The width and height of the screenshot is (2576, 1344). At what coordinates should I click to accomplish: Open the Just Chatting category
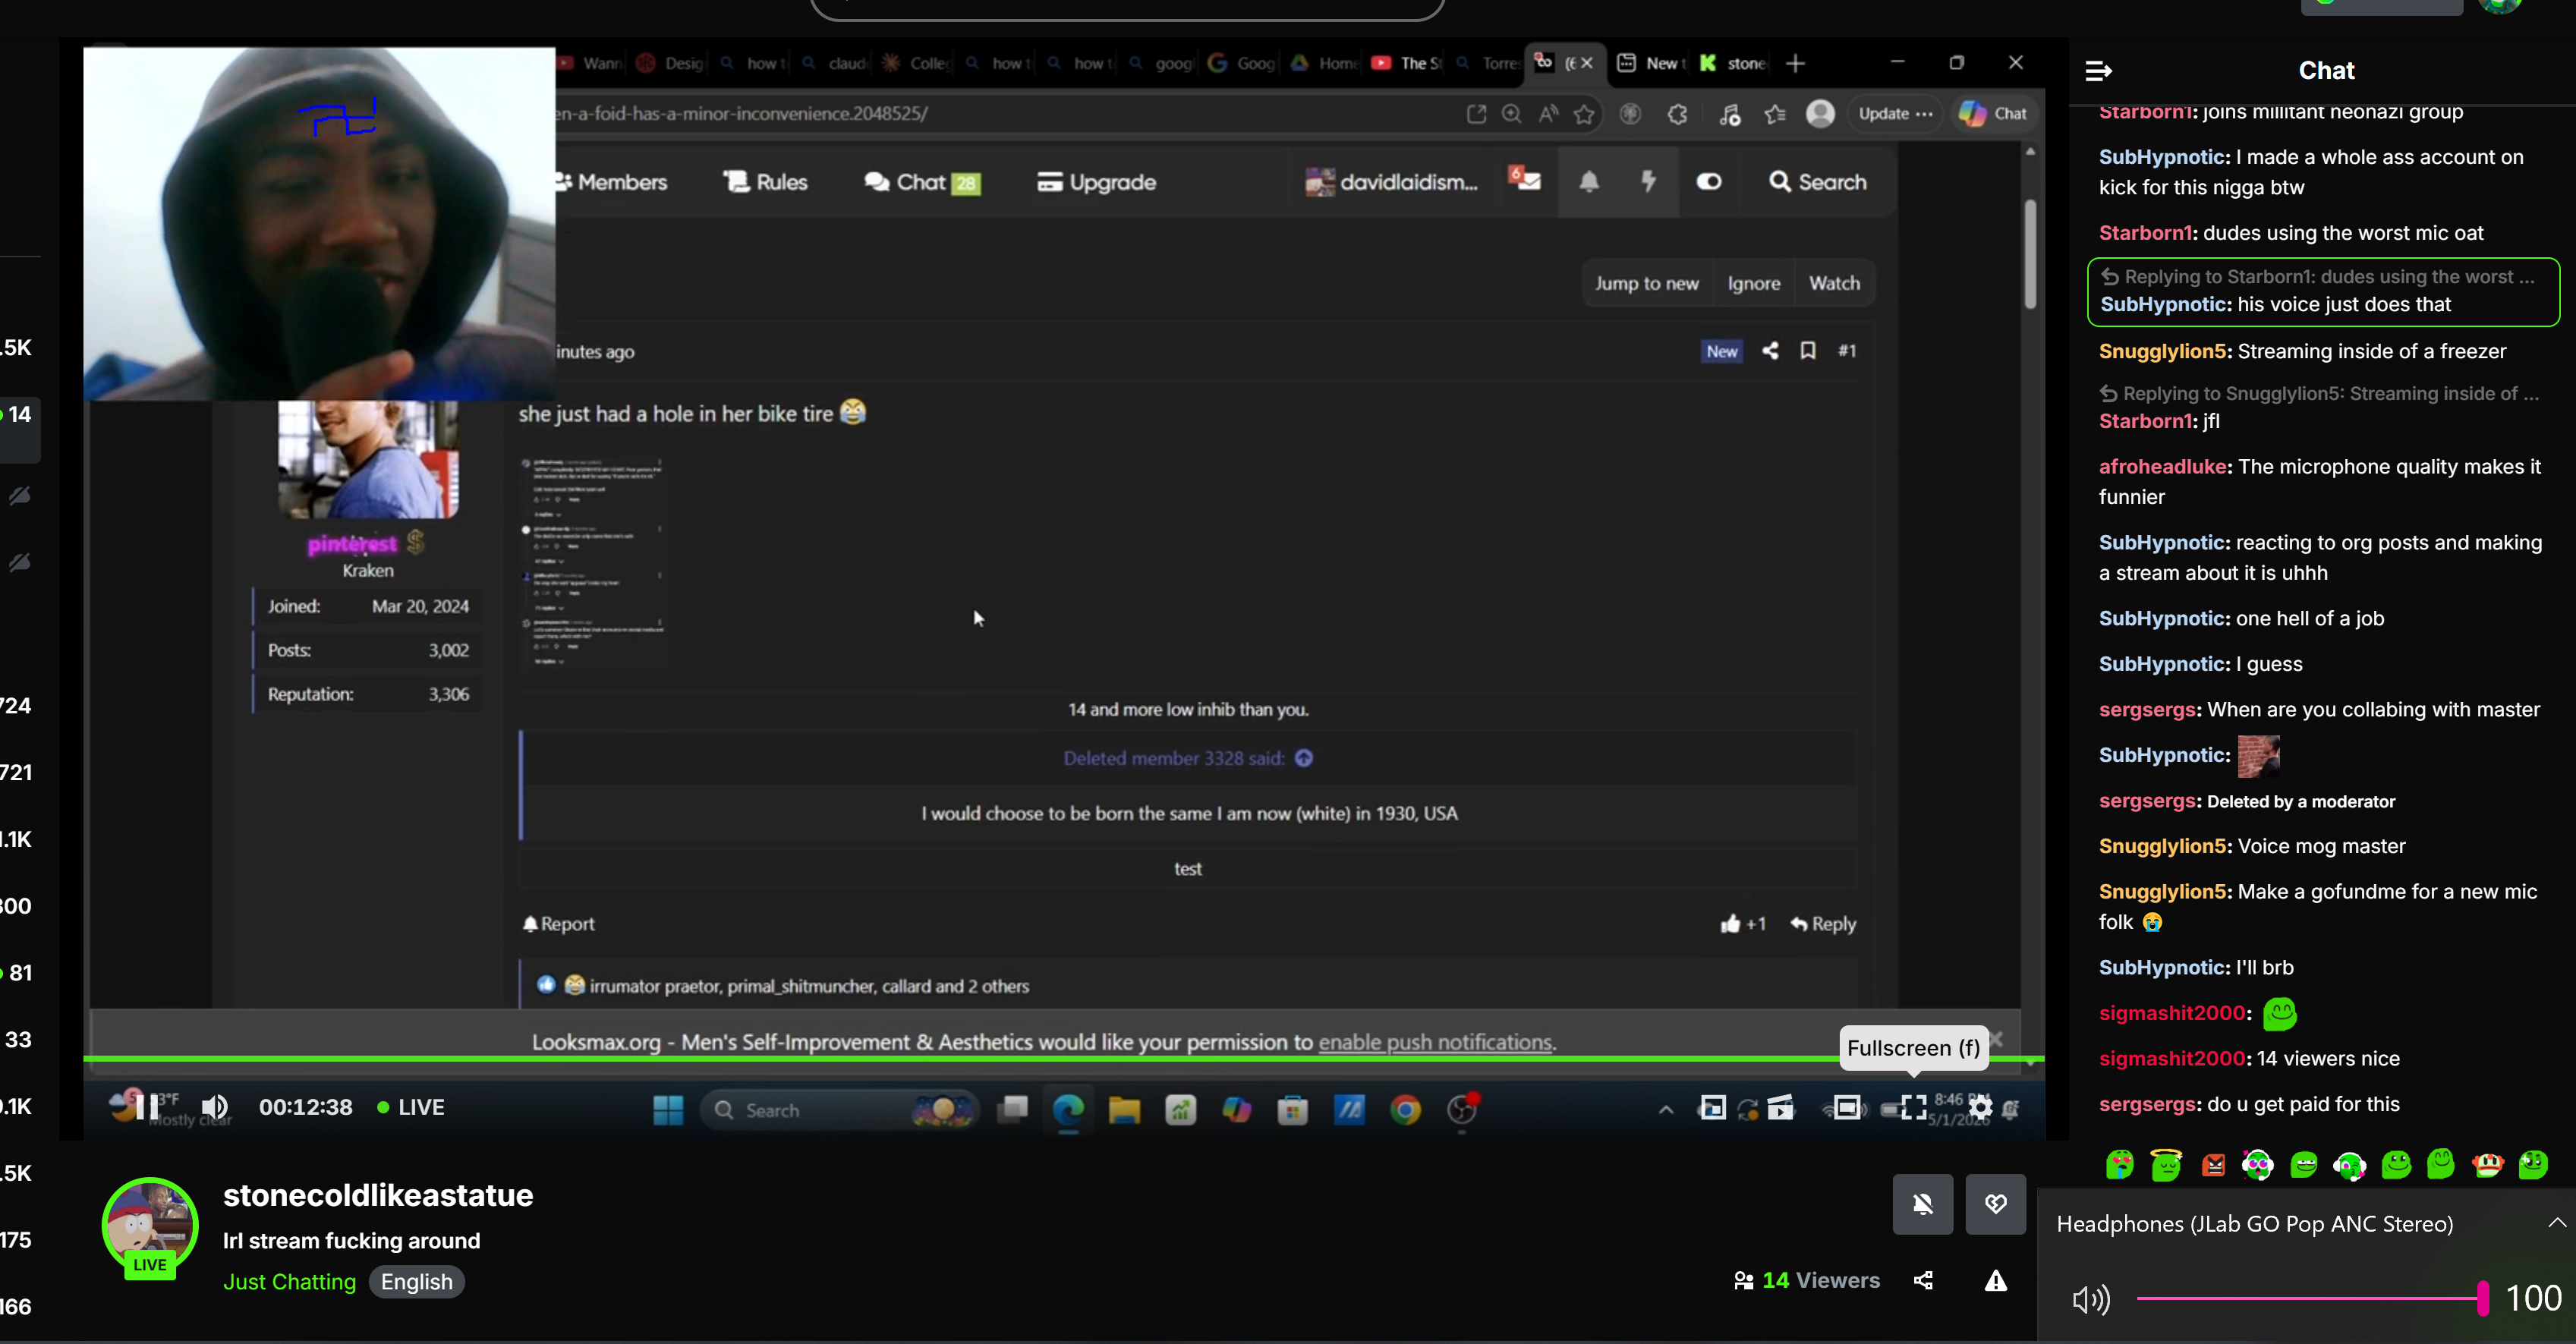click(289, 1282)
